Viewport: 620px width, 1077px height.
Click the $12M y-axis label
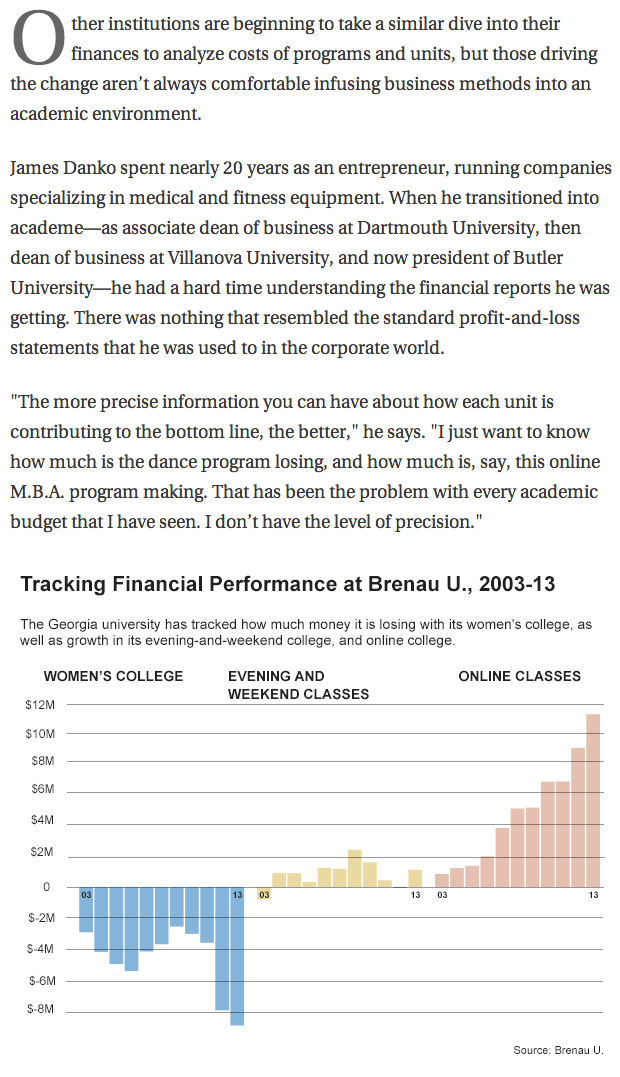point(40,705)
